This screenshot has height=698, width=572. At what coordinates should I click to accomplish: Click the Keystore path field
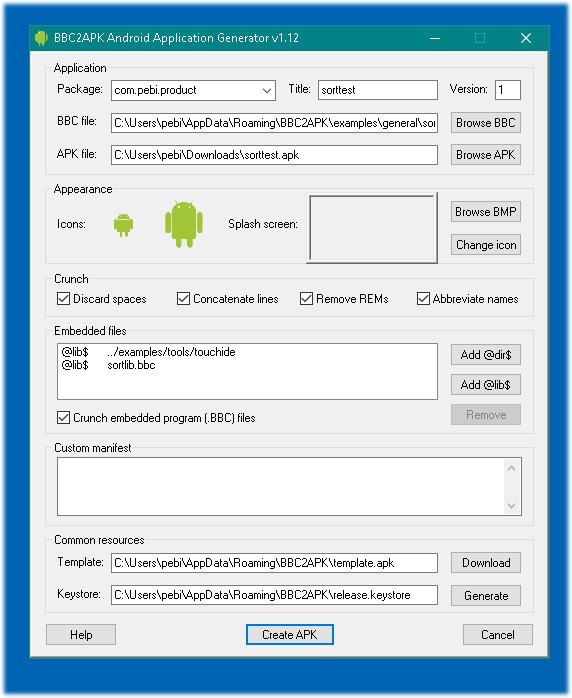[x=274, y=595]
